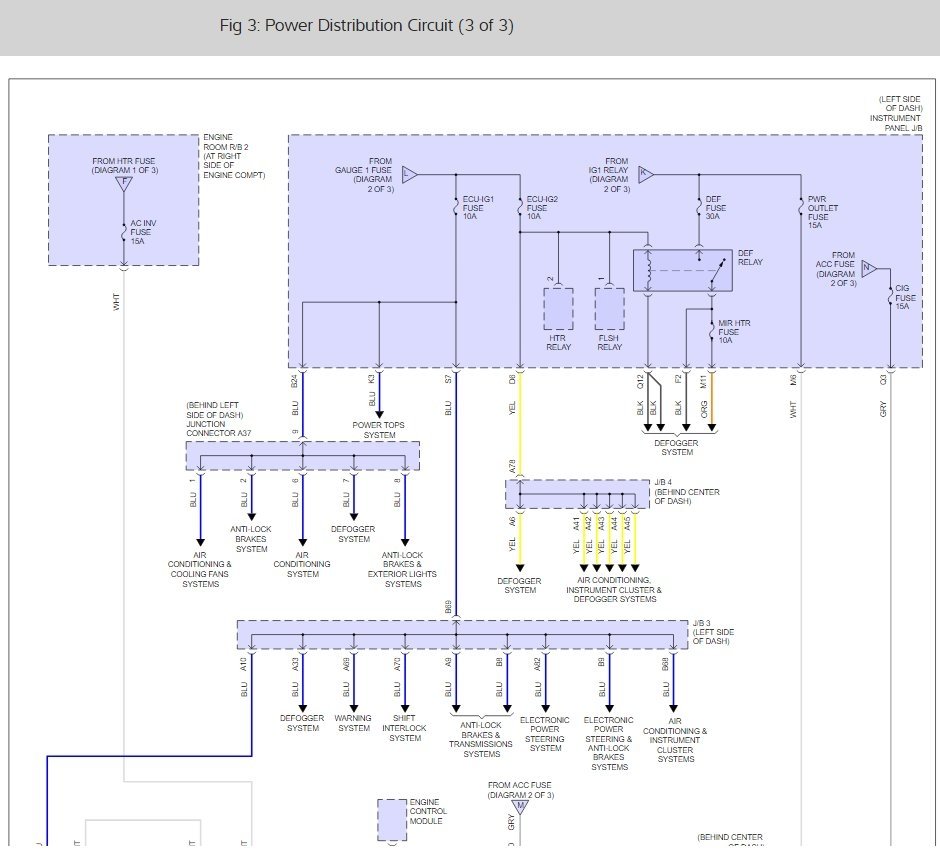
Task: Click the K connector triangle from IG1 relay
Action: coord(646,175)
